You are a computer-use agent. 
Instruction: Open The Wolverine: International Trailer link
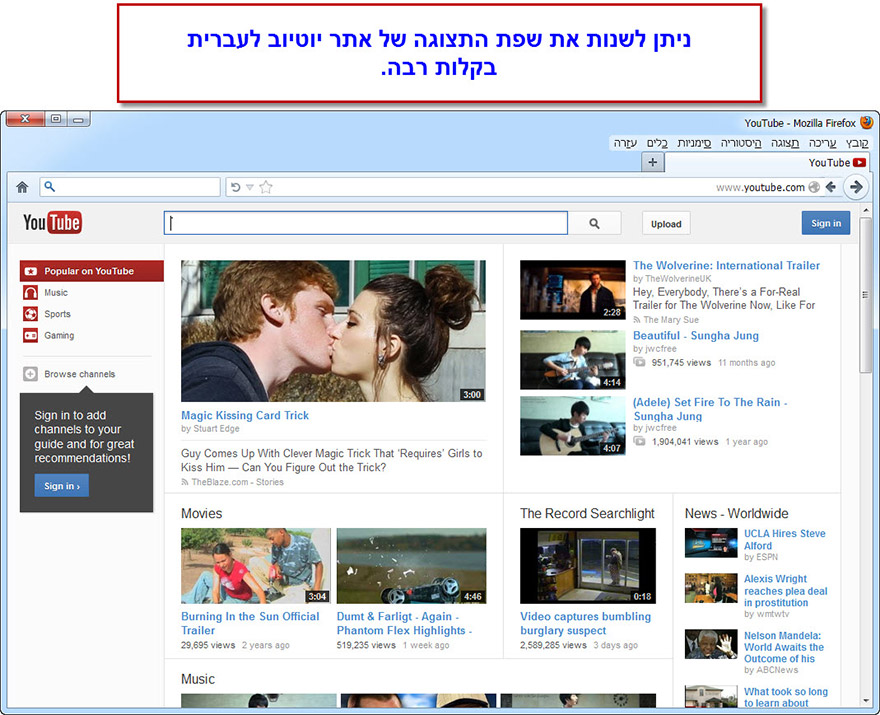pos(726,265)
